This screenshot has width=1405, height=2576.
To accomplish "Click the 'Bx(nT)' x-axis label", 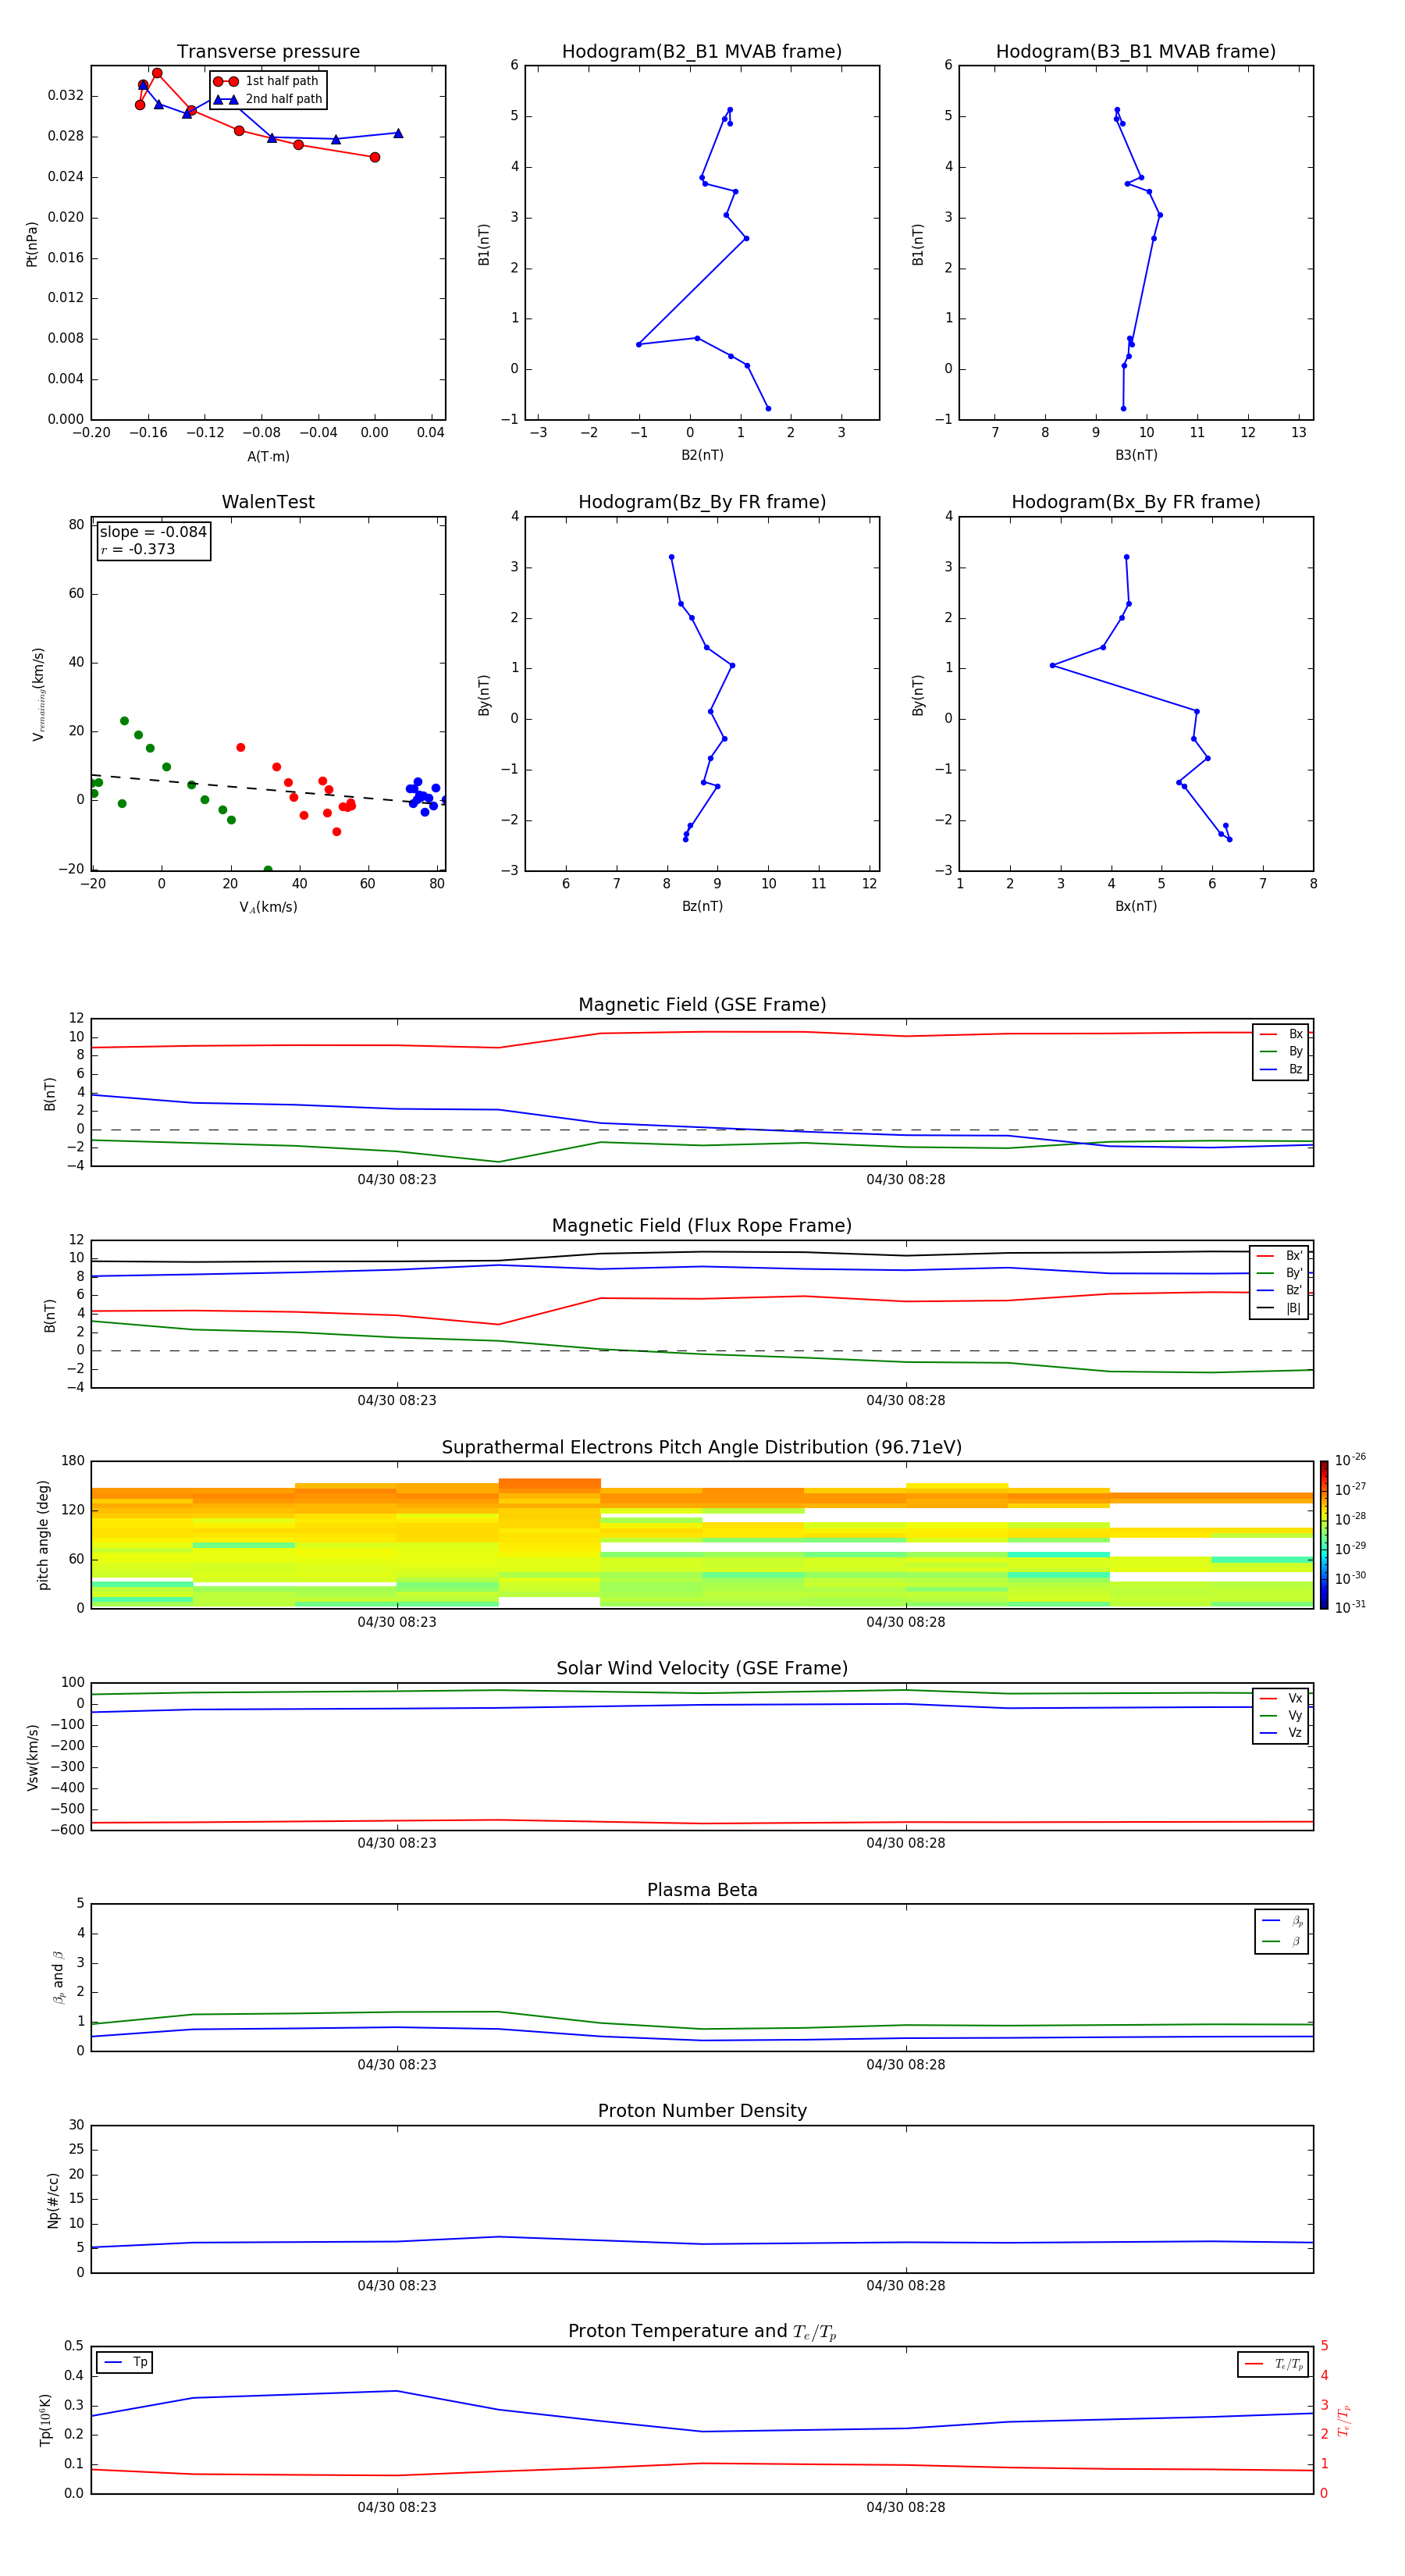I will pyautogui.click(x=1136, y=906).
